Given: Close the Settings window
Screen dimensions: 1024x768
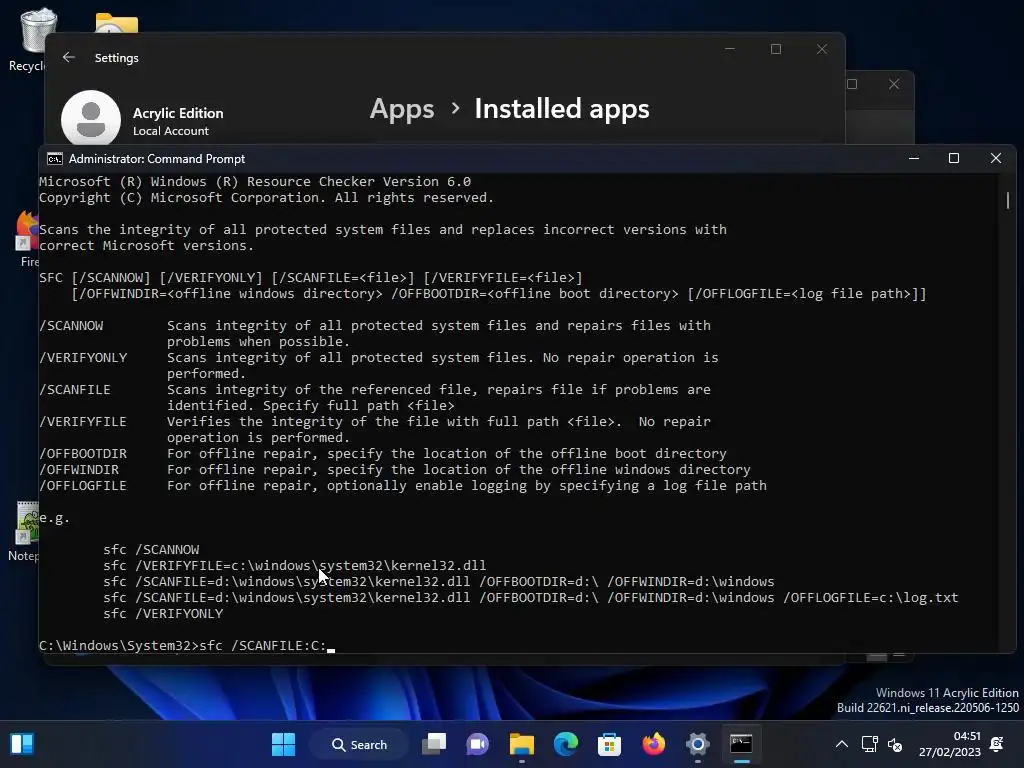Looking at the screenshot, I should 822,49.
